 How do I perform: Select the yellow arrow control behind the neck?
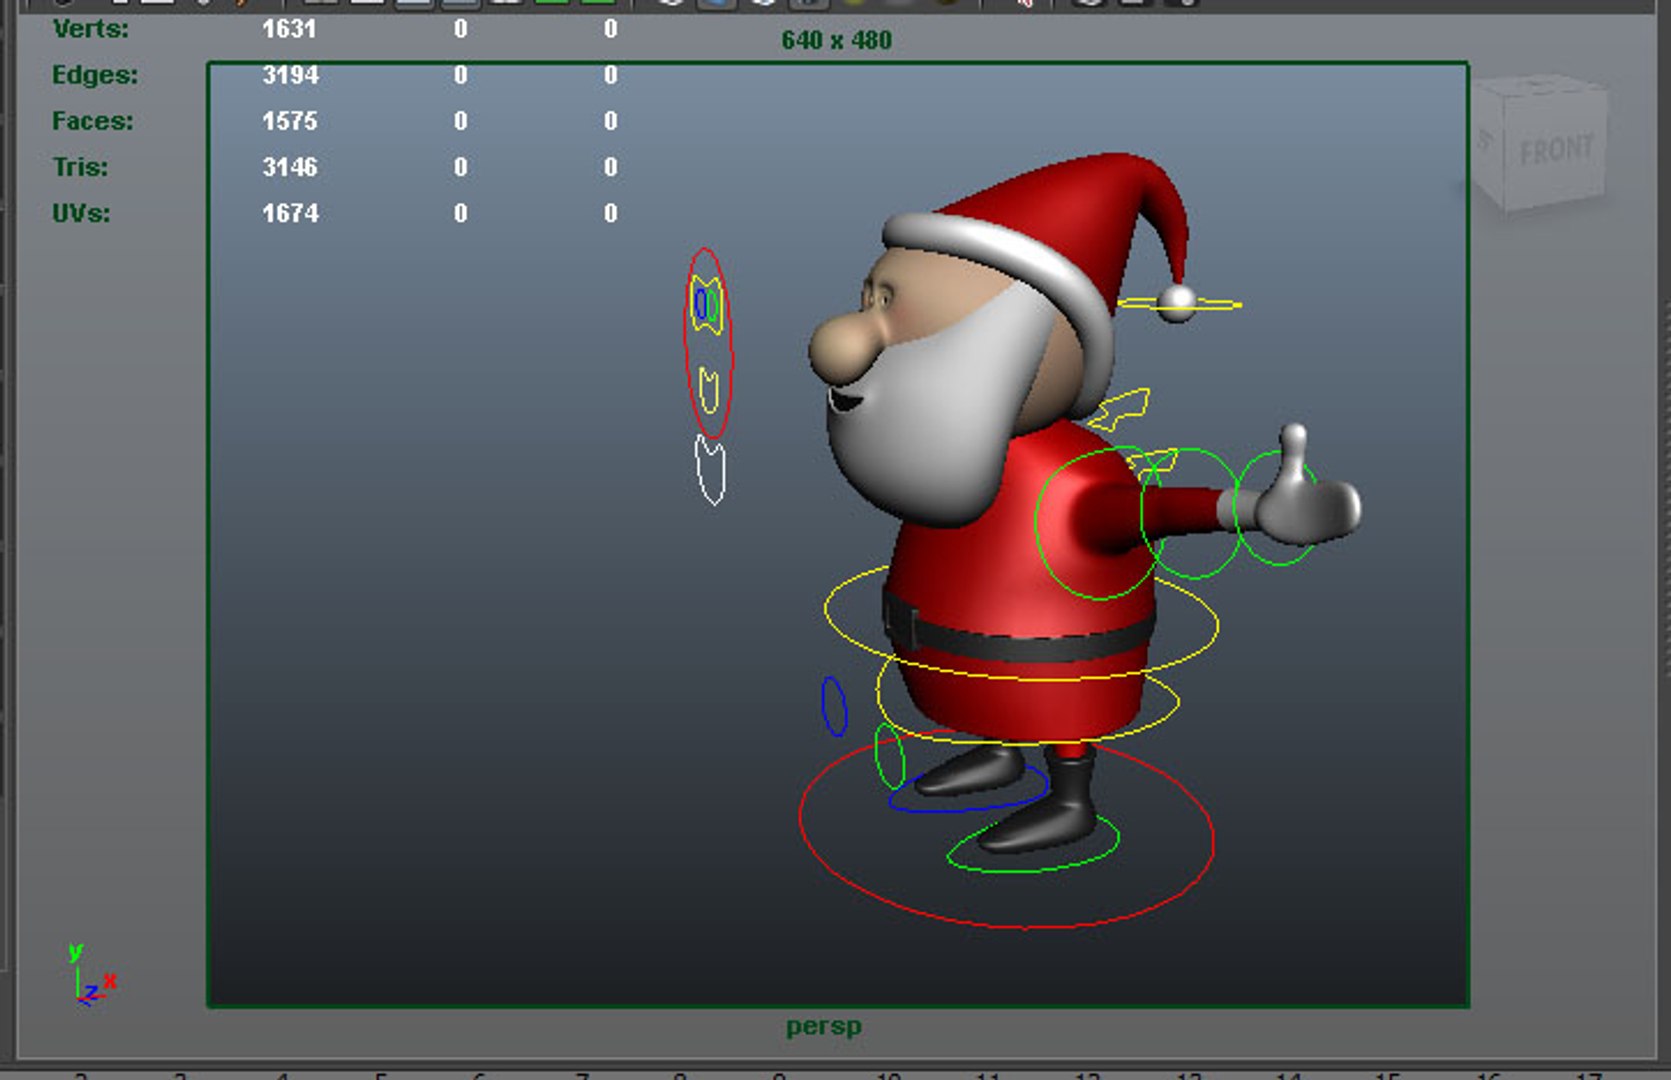1120,411
